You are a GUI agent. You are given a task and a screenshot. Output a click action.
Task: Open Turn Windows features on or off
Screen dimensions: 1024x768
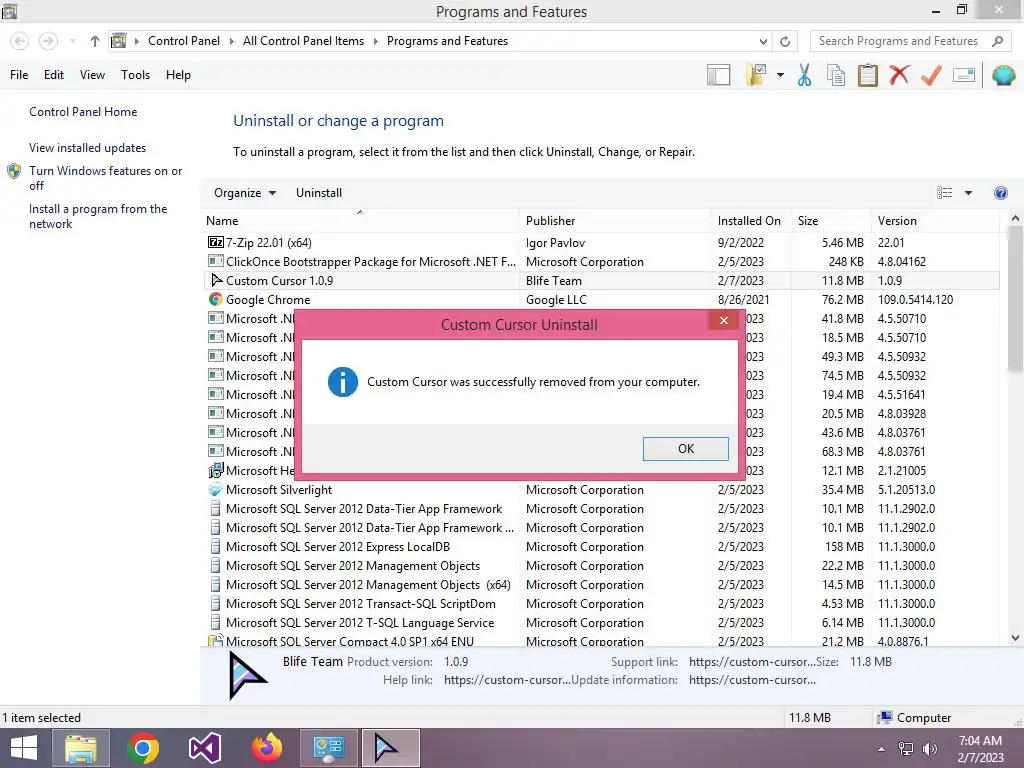(105, 178)
